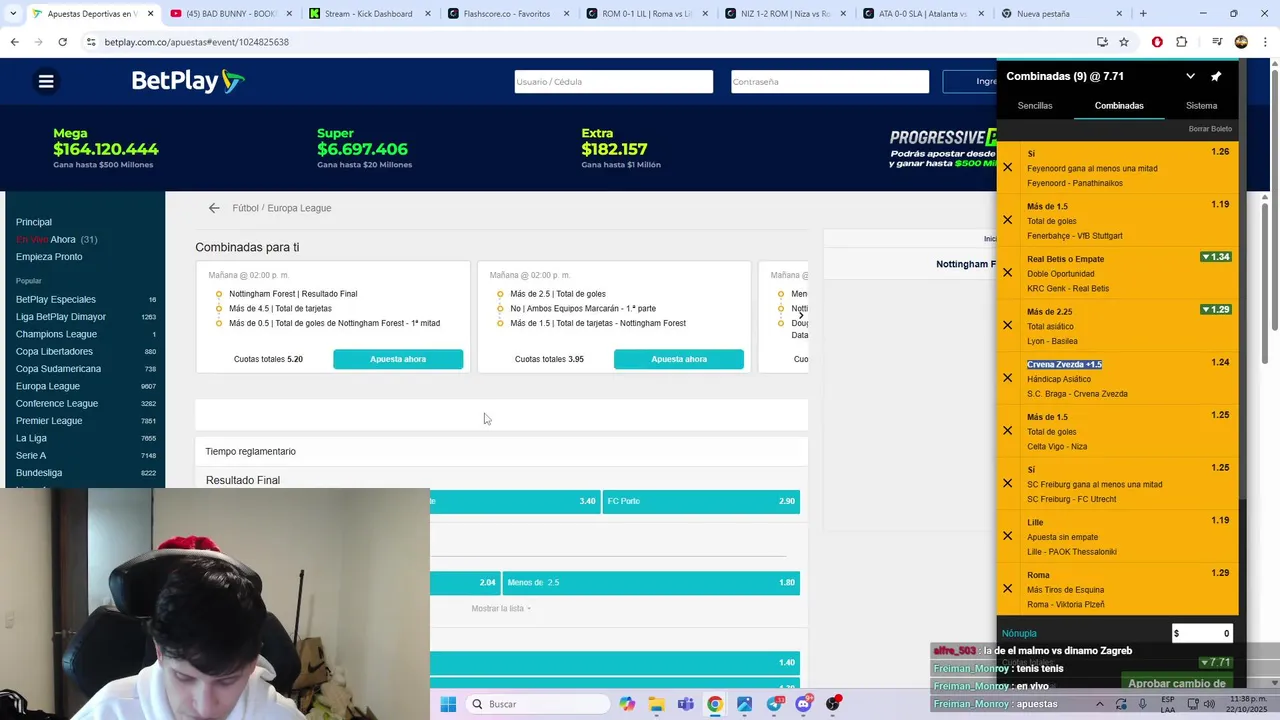Viewport: 1280px width, 720px height.
Task: Open the tab search dropdown in Chrome
Action: [12, 14]
